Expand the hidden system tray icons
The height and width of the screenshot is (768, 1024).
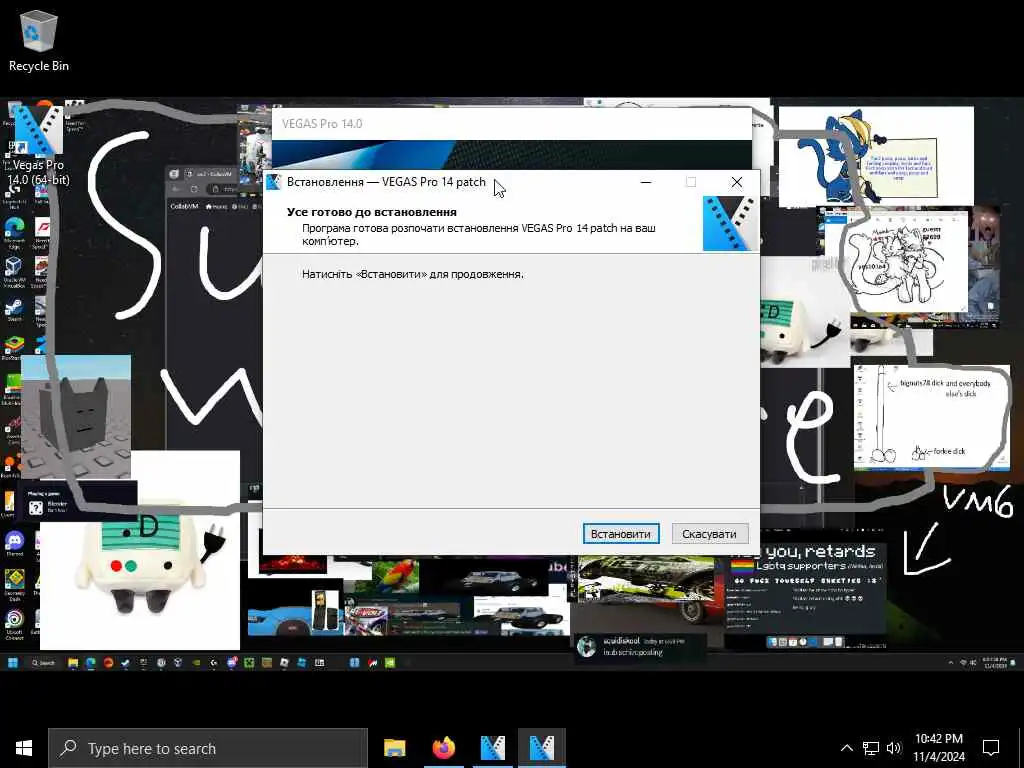[846, 748]
